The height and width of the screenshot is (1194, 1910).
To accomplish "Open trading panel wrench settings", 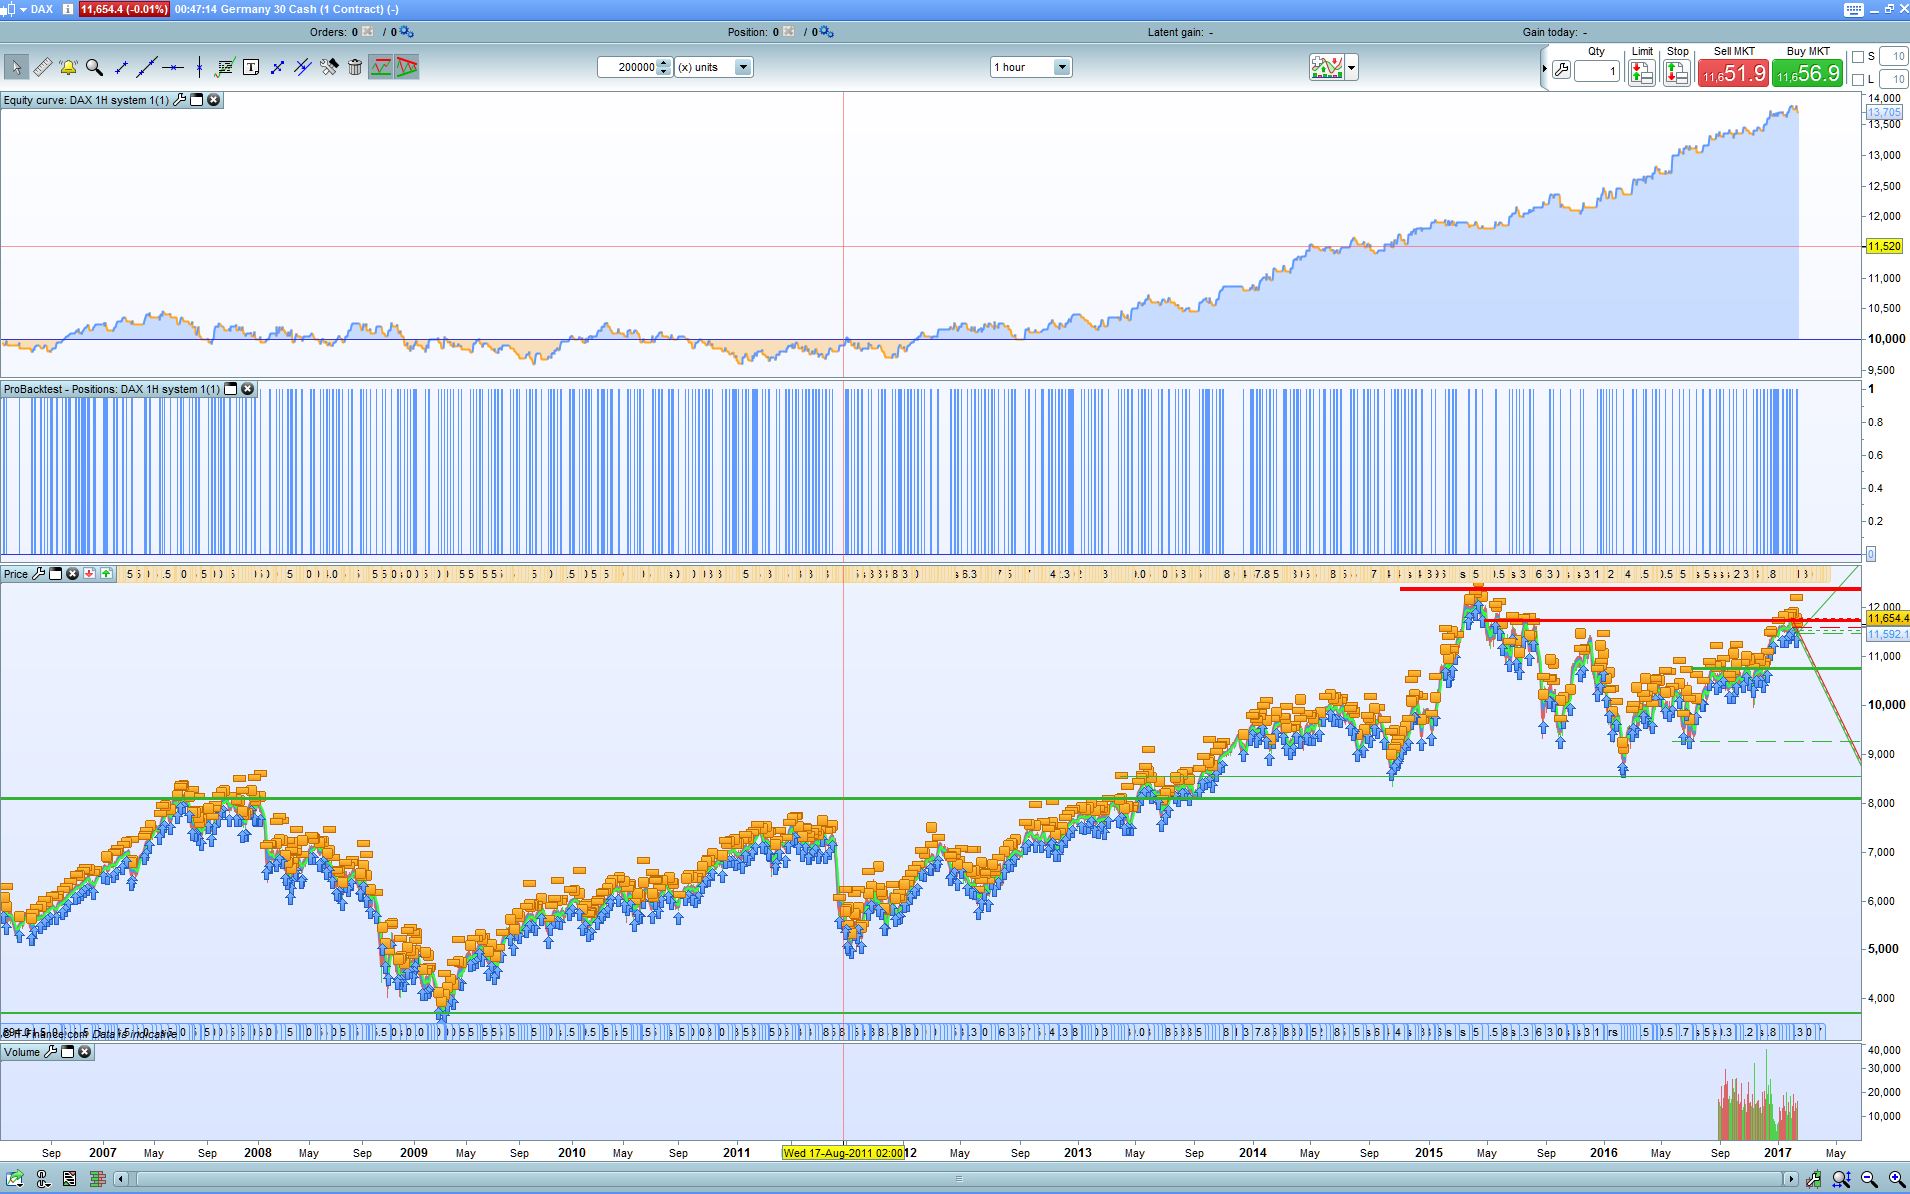I will click(1561, 70).
